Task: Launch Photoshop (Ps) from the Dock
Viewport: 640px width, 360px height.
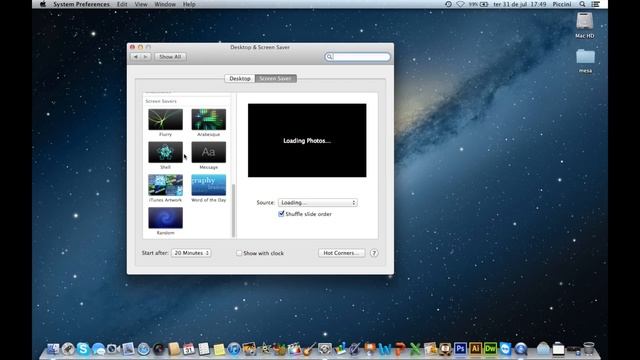Action: [460, 349]
